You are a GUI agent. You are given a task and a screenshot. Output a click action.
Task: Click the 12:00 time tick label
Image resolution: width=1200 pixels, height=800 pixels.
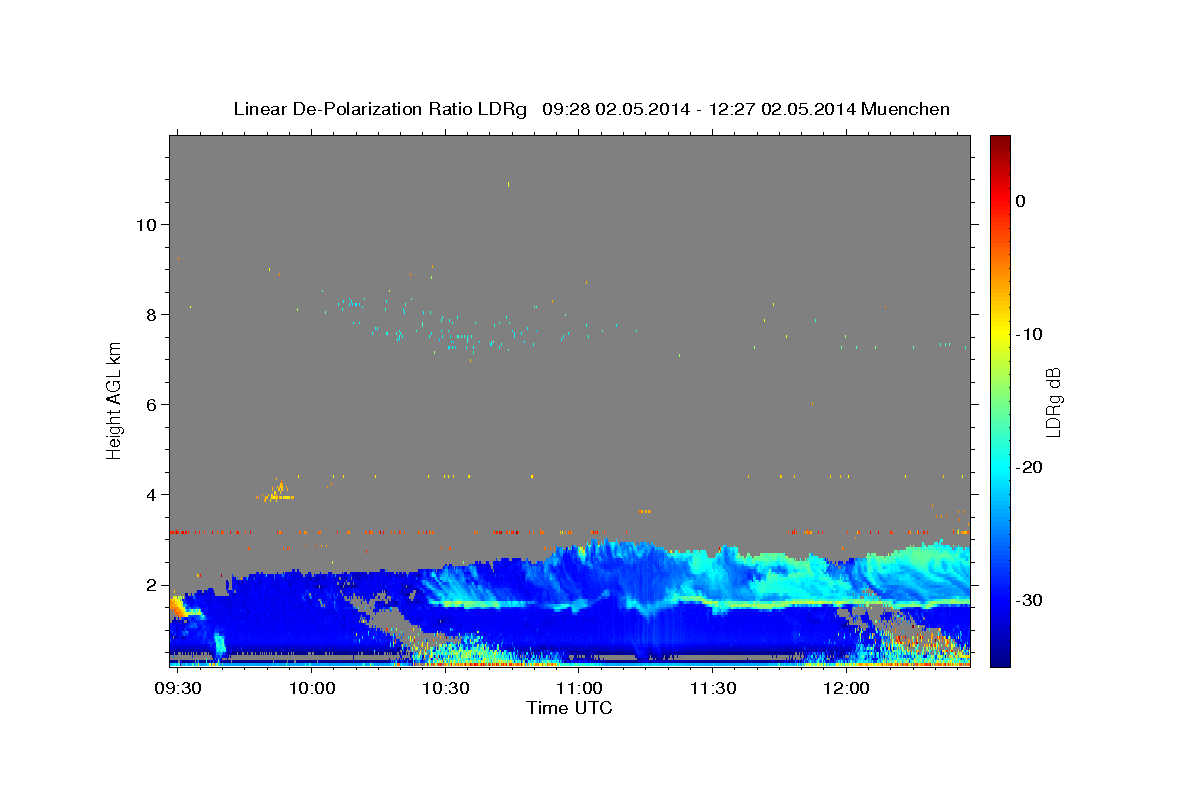(x=846, y=689)
